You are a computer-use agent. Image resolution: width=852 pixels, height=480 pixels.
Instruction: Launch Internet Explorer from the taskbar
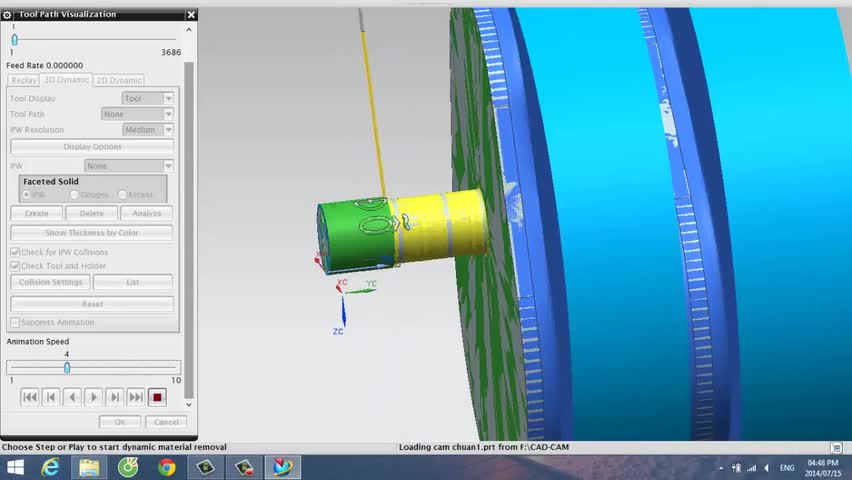(51, 467)
